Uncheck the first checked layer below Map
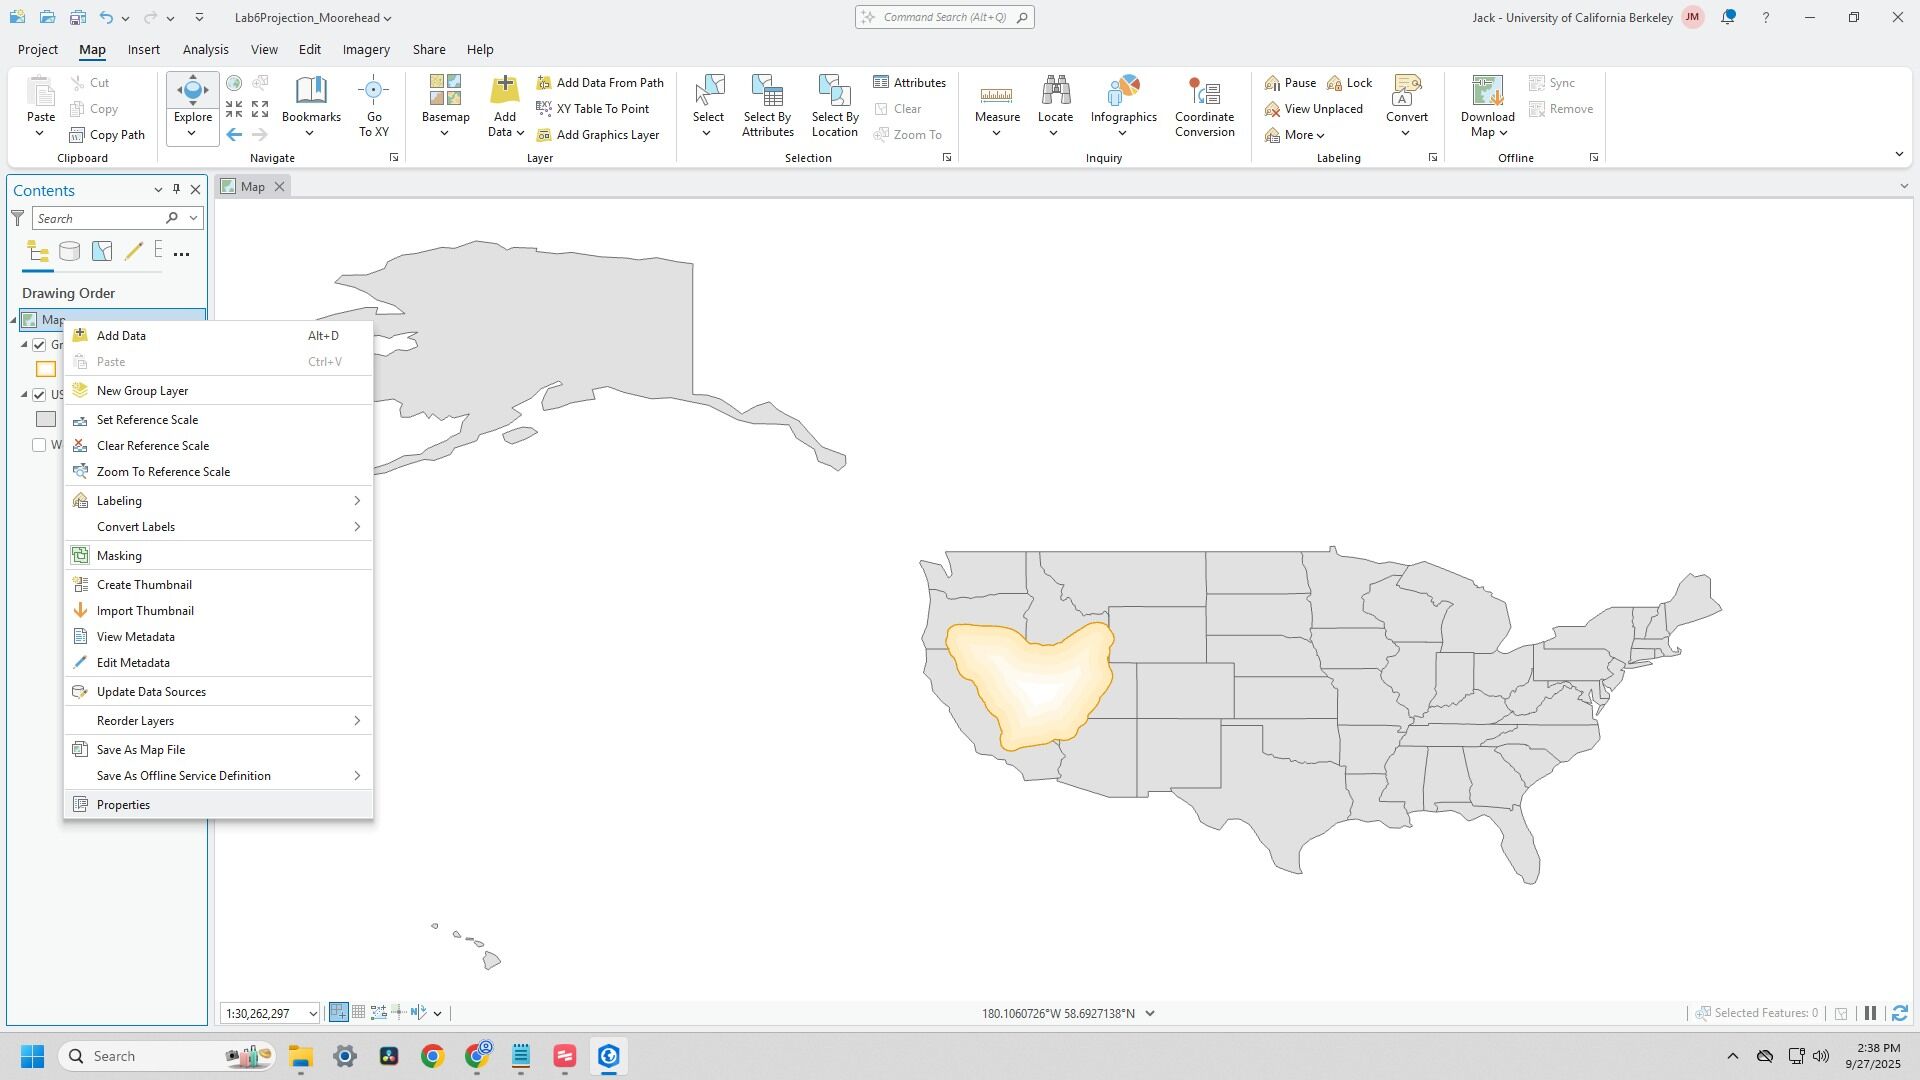The width and height of the screenshot is (1920, 1080). point(39,345)
